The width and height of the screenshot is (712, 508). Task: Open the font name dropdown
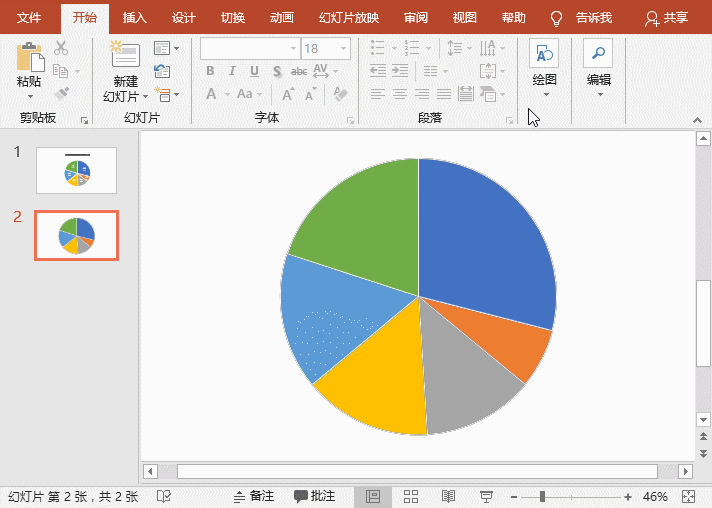pyautogui.click(x=293, y=48)
